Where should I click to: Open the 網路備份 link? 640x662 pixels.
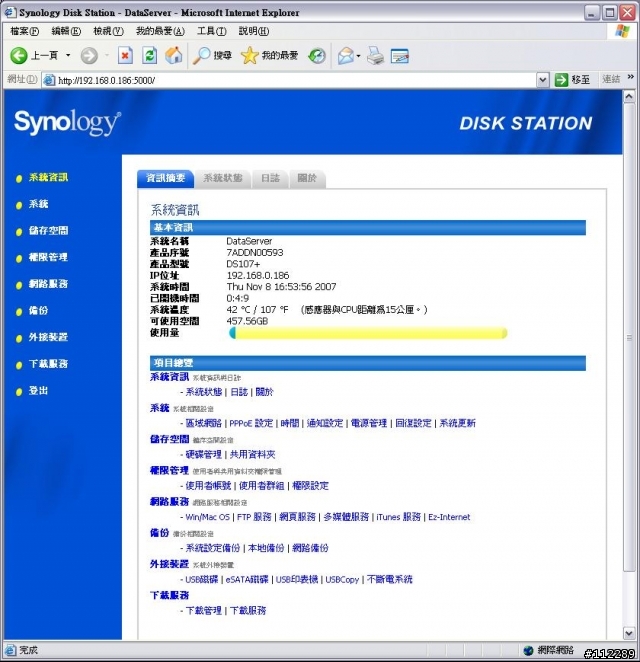pyautogui.click(x=310, y=548)
